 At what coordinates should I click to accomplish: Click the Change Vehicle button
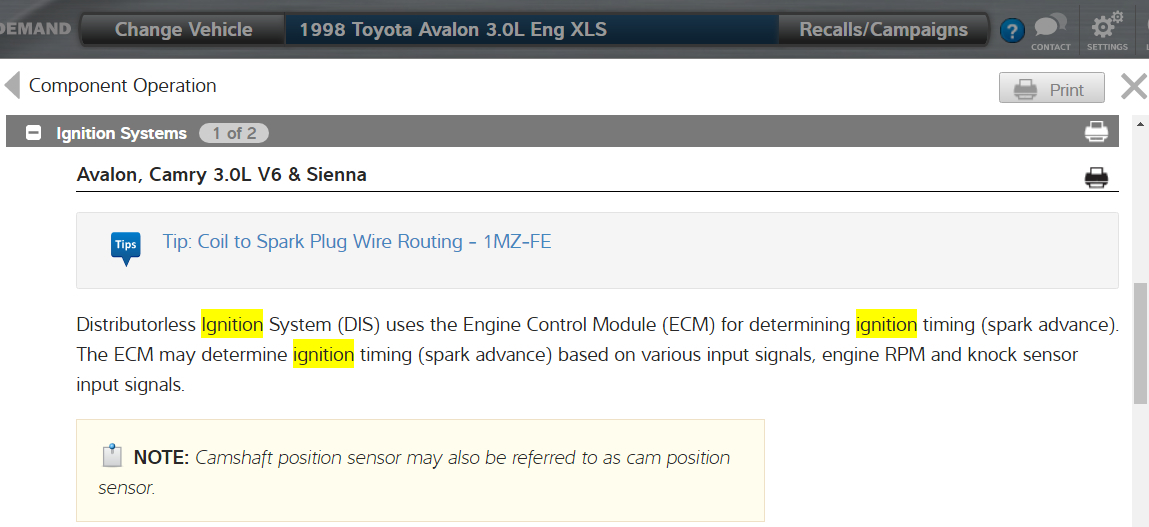pos(183,30)
